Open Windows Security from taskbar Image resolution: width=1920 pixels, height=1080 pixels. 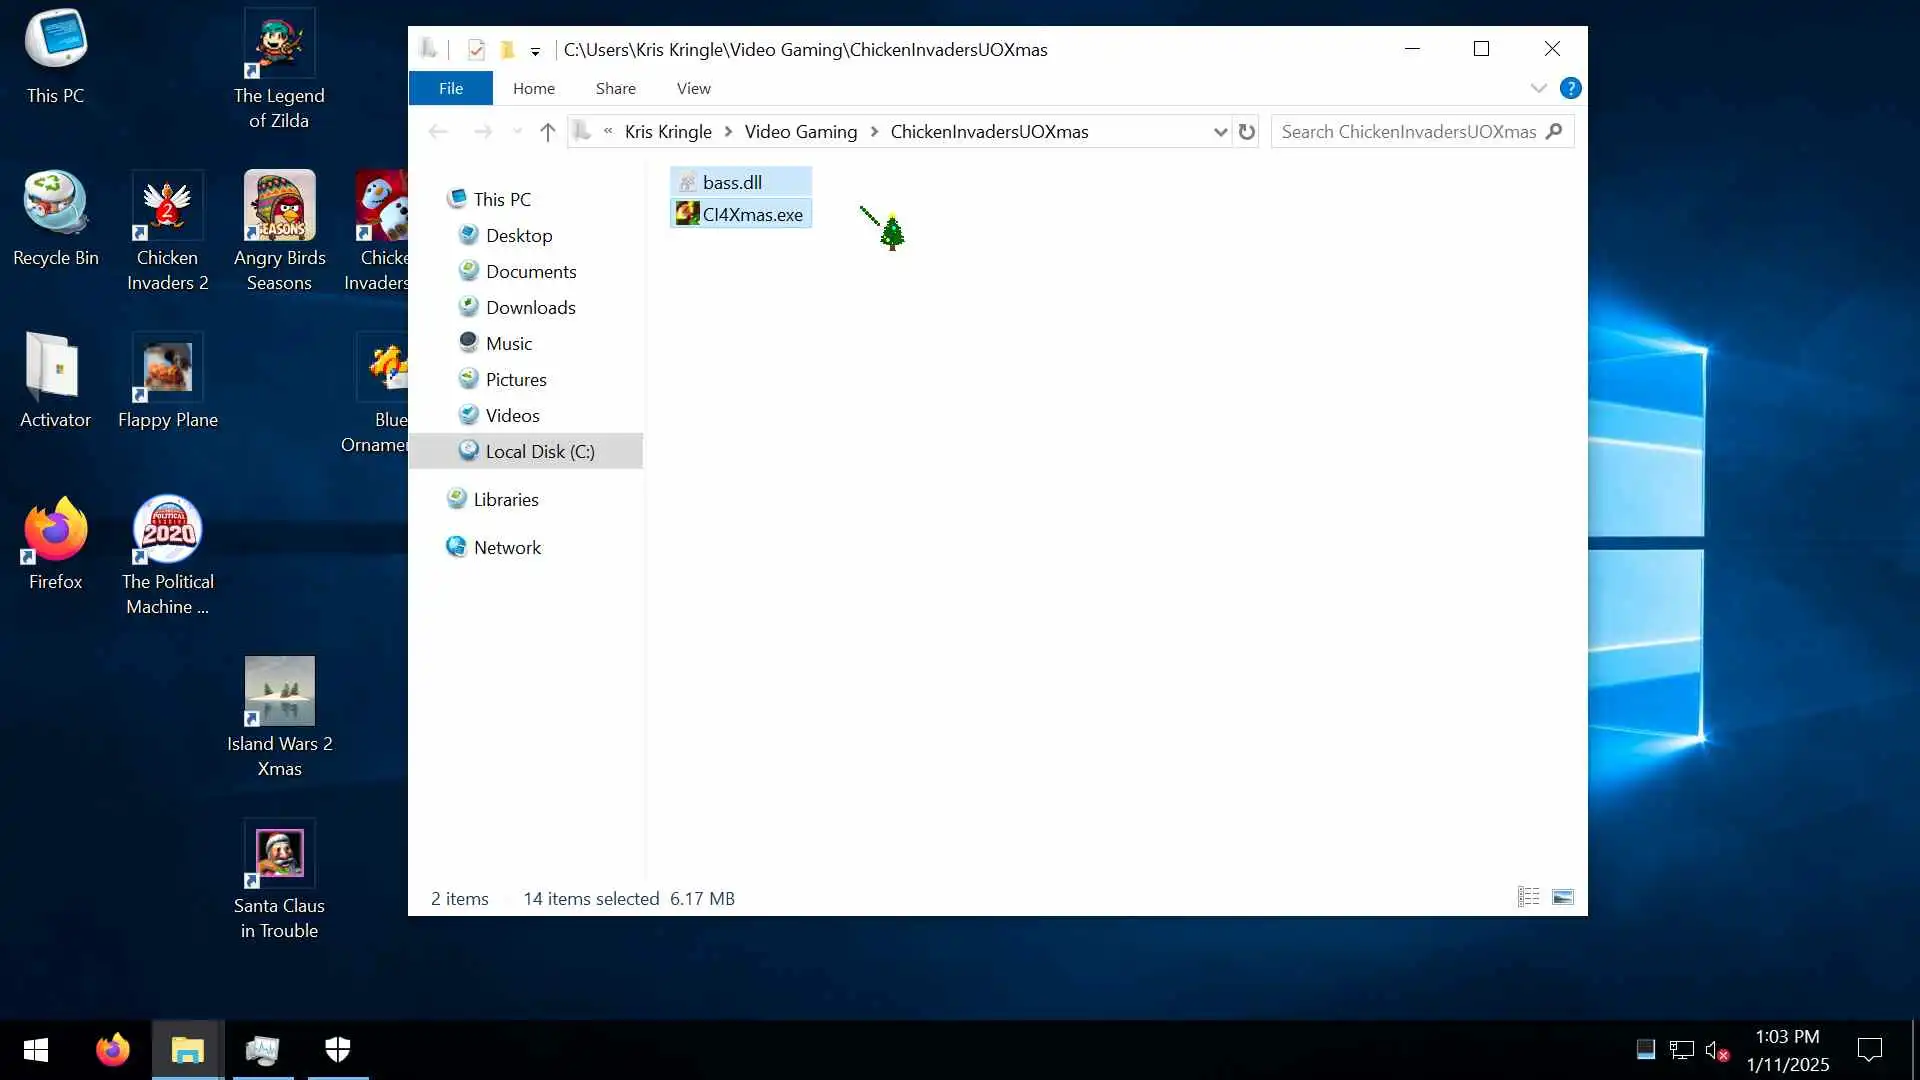point(338,1049)
